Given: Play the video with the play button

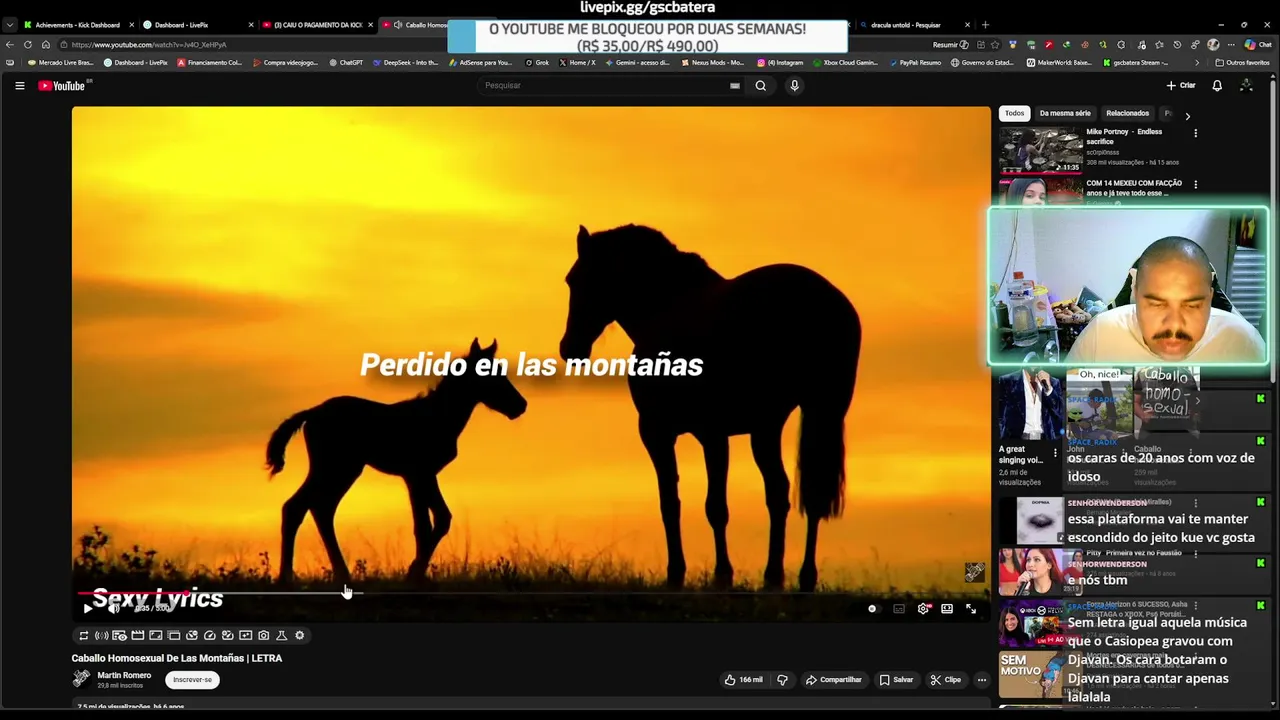Looking at the screenshot, I should click(x=87, y=608).
